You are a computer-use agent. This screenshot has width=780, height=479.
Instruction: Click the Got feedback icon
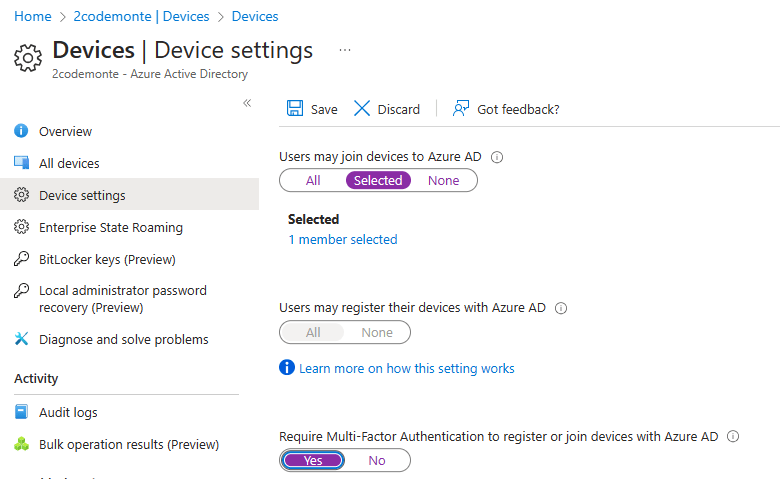(x=461, y=109)
